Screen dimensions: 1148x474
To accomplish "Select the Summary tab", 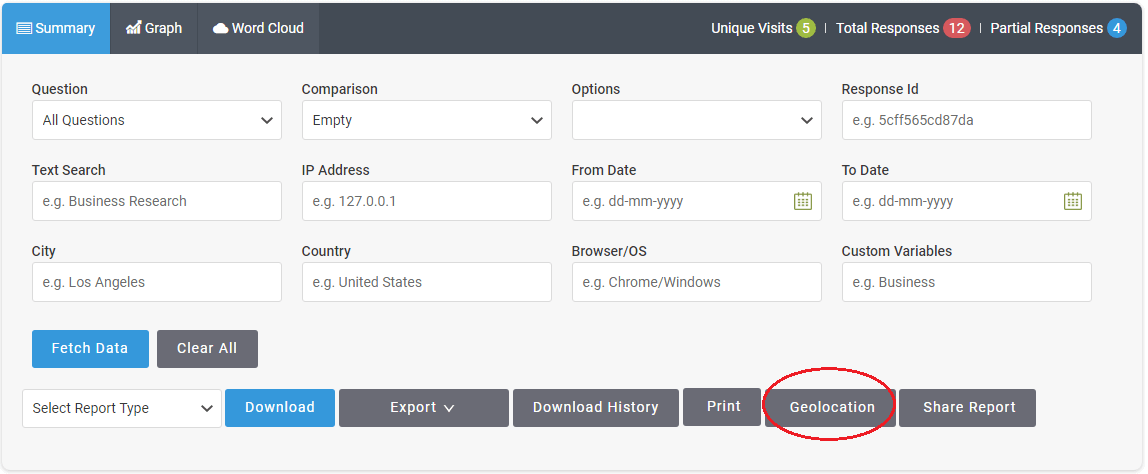I will click(x=56, y=29).
